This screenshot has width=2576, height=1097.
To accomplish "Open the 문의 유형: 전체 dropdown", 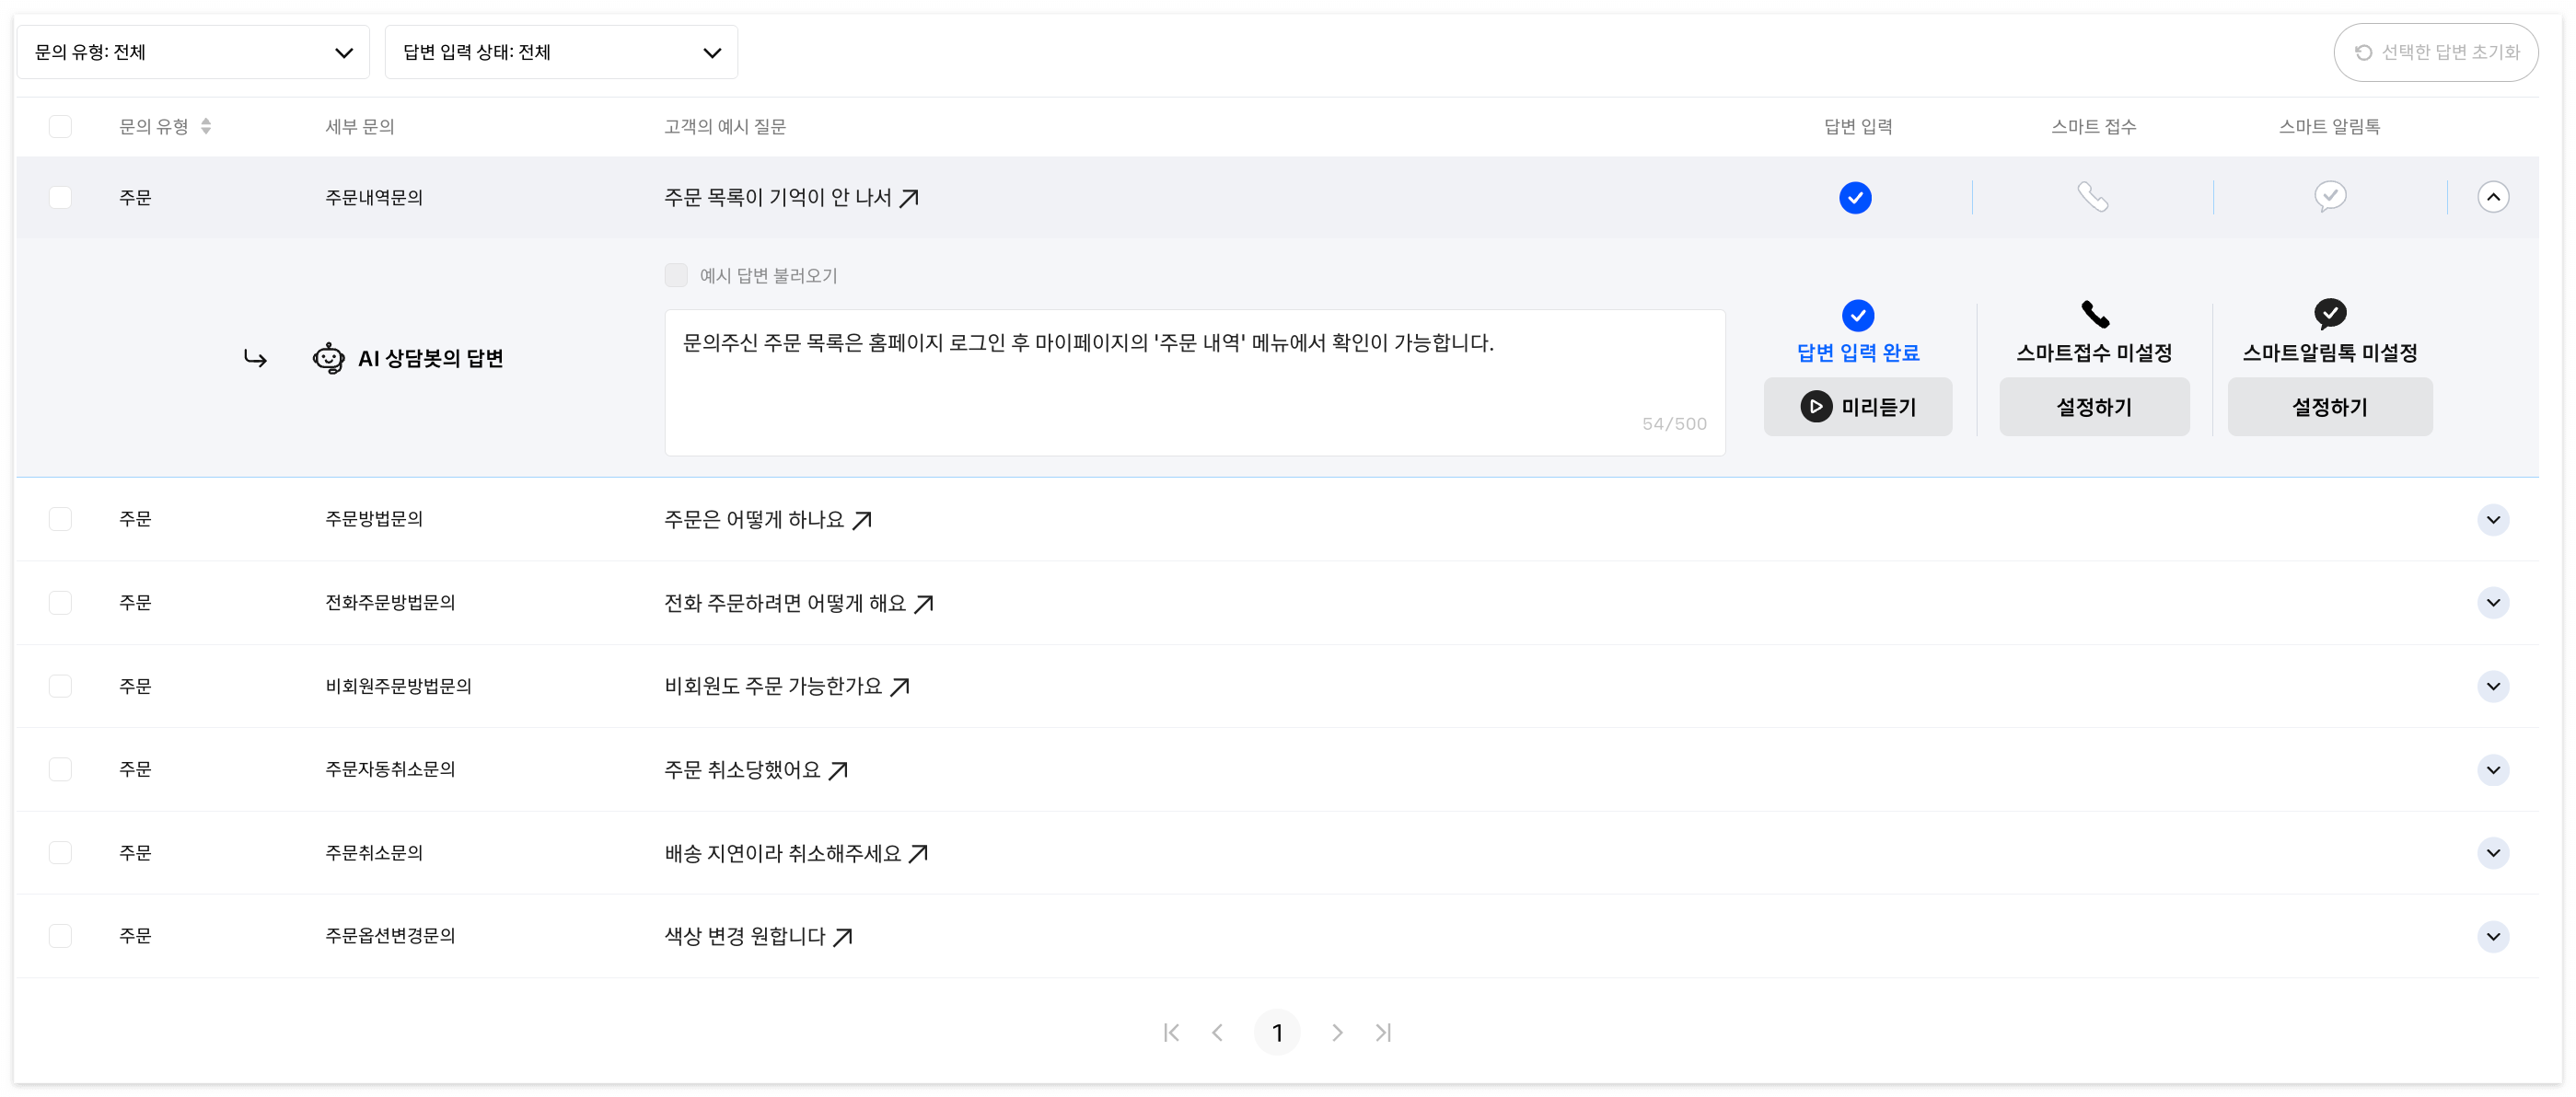I will (x=193, y=53).
